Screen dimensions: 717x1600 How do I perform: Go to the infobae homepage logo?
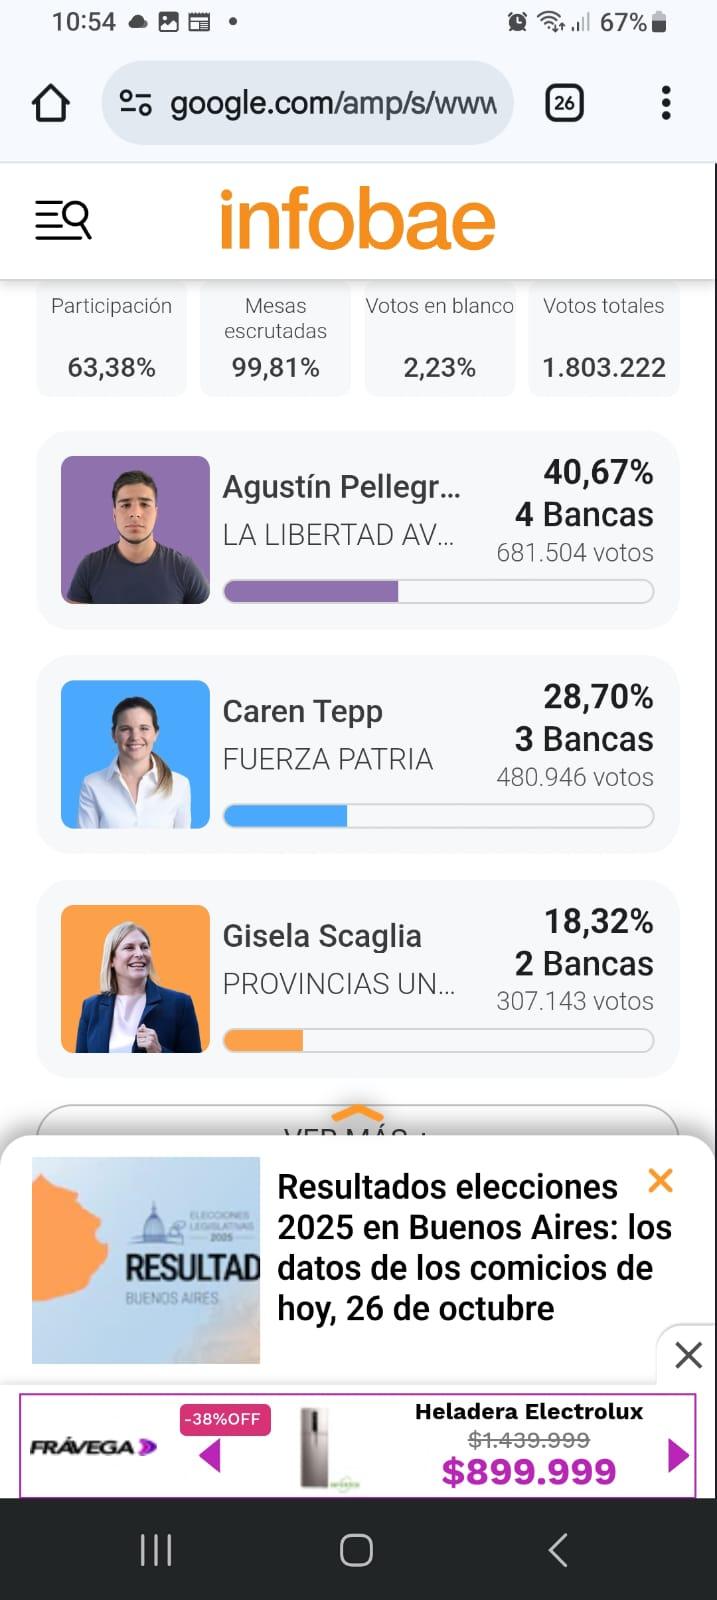[357, 220]
